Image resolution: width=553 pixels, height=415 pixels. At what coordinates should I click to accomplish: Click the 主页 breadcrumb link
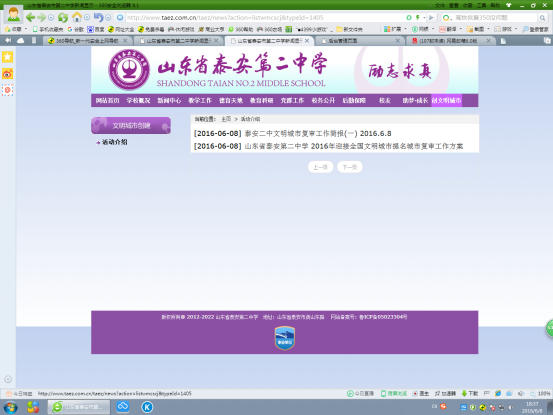point(226,119)
